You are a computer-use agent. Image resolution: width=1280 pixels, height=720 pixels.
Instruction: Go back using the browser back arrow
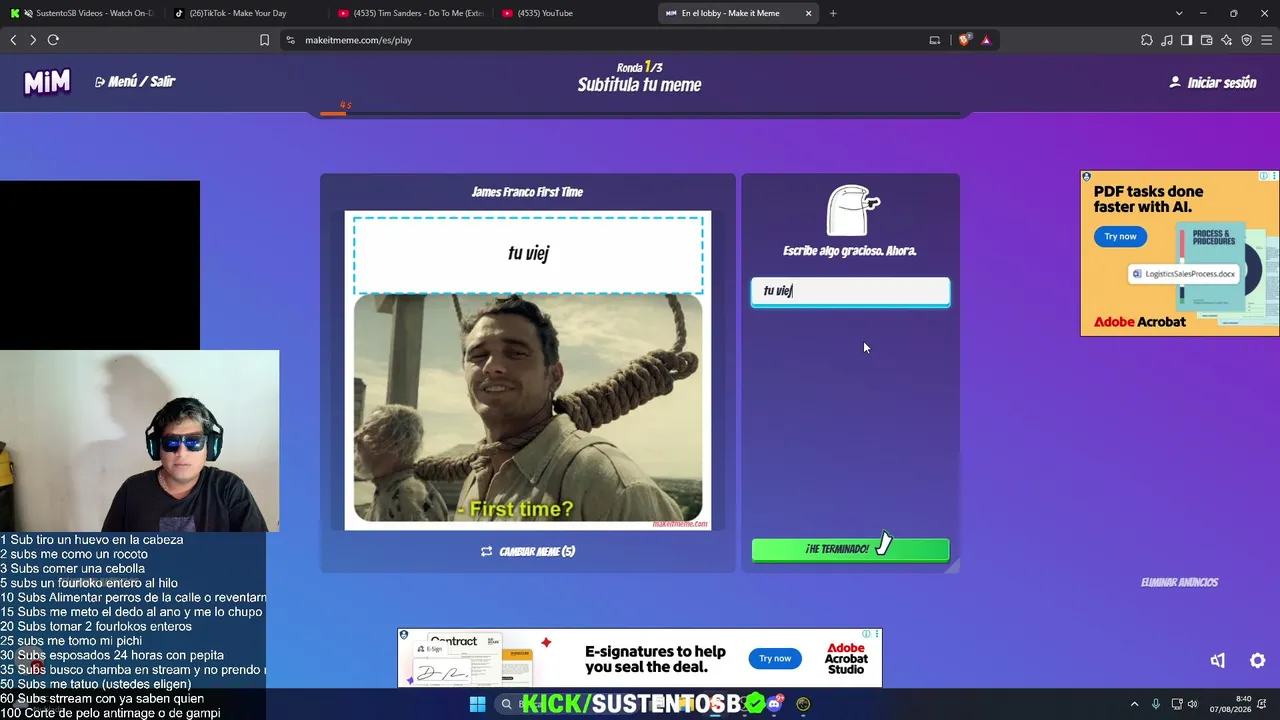tap(13, 40)
